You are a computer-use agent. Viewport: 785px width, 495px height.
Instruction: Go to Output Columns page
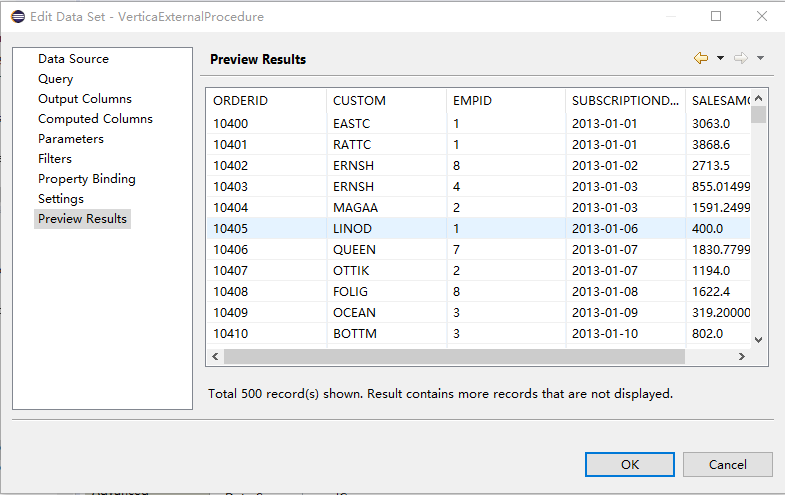click(x=84, y=99)
